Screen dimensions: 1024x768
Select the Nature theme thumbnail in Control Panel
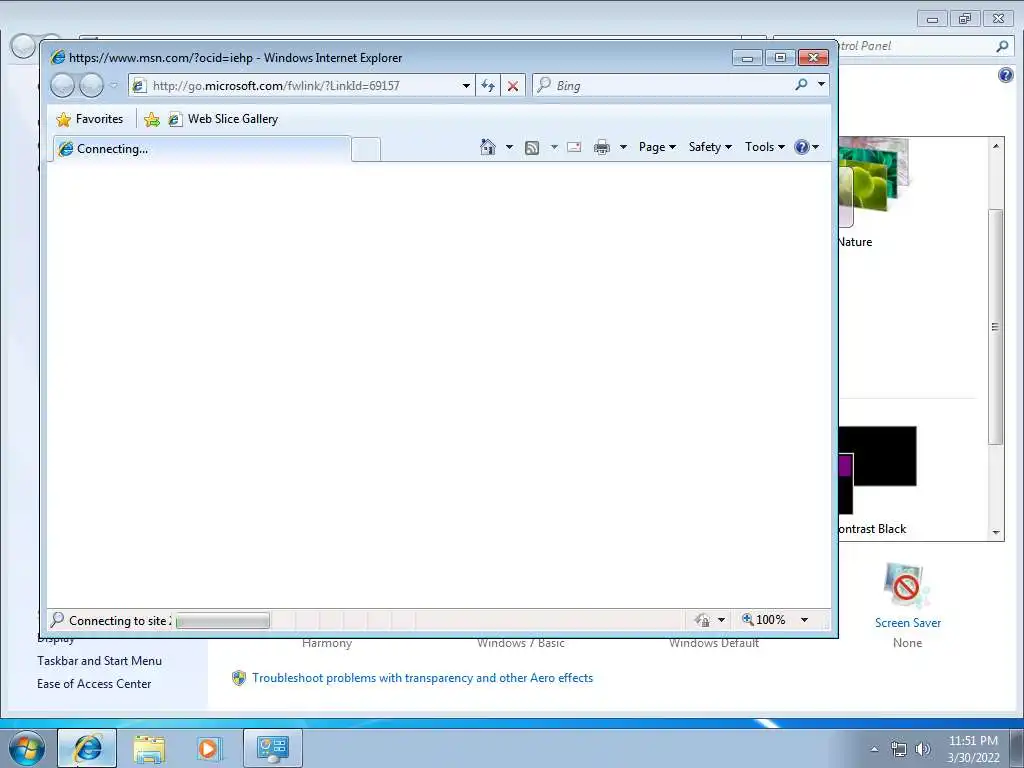872,182
